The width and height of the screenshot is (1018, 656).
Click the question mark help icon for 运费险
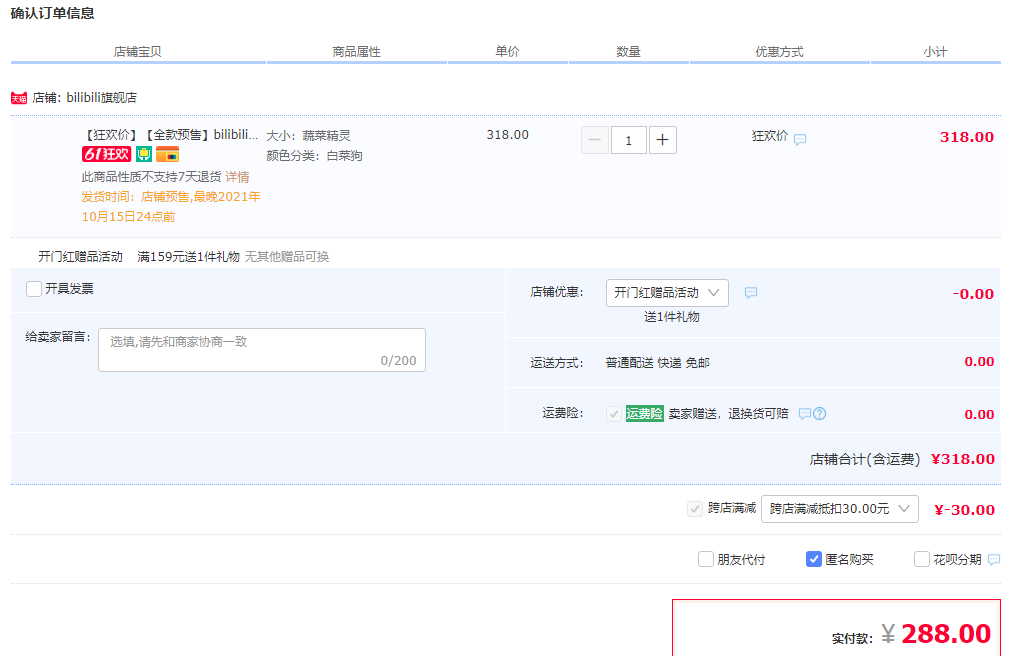coord(819,414)
